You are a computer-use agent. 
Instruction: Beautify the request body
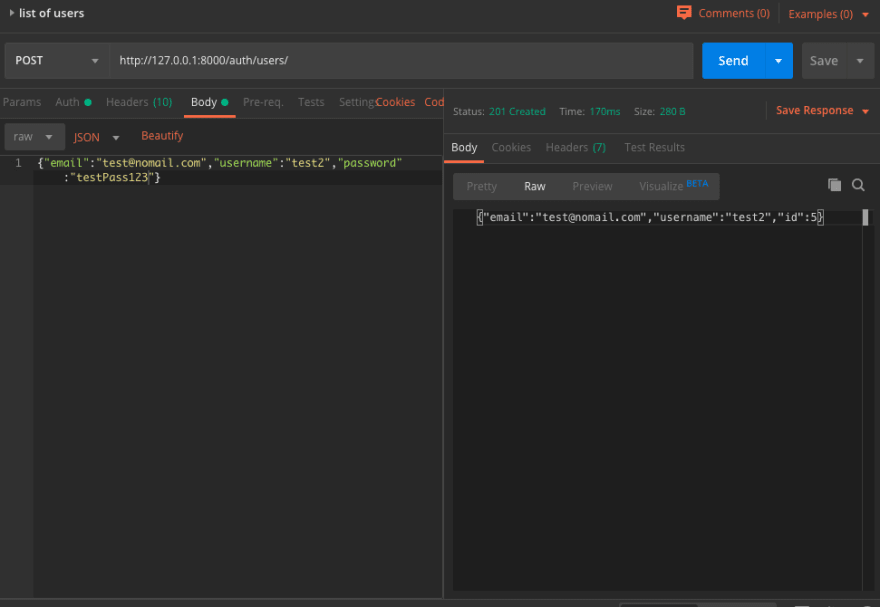point(162,136)
